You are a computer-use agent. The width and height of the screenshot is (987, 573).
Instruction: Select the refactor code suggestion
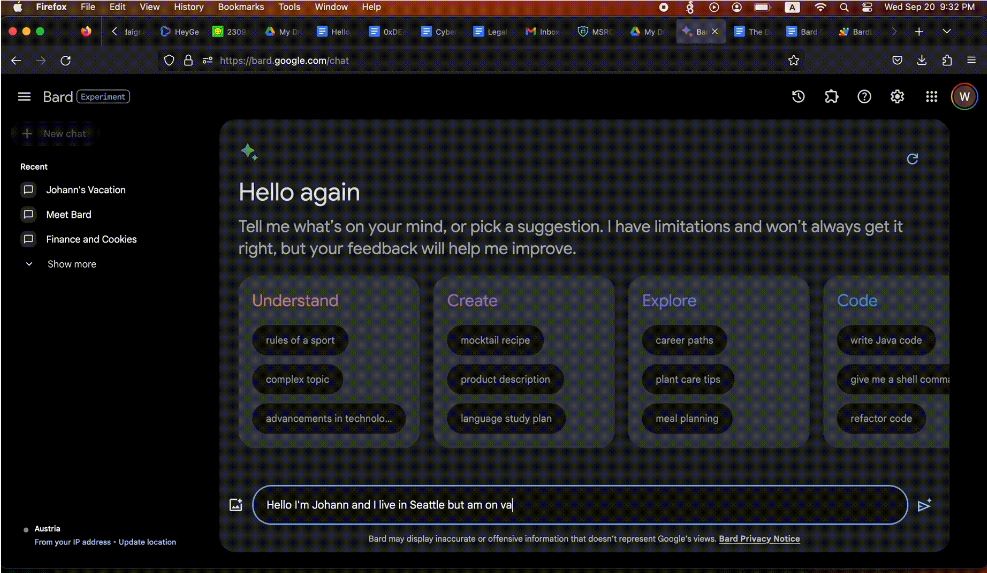(881, 418)
